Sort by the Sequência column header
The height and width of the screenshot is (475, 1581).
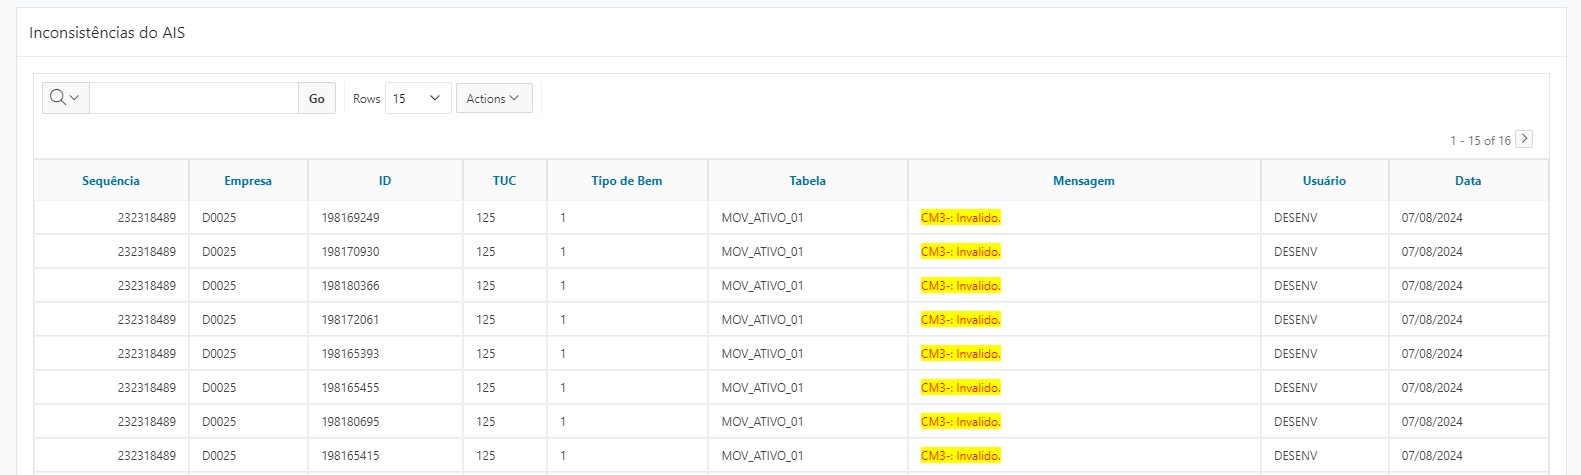tap(111, 181)
